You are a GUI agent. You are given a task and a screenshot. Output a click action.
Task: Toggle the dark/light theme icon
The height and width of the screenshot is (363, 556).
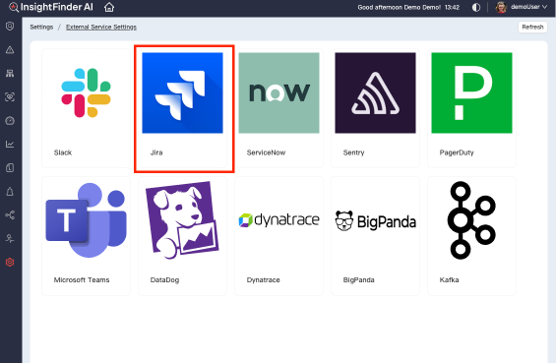(476, 7)
